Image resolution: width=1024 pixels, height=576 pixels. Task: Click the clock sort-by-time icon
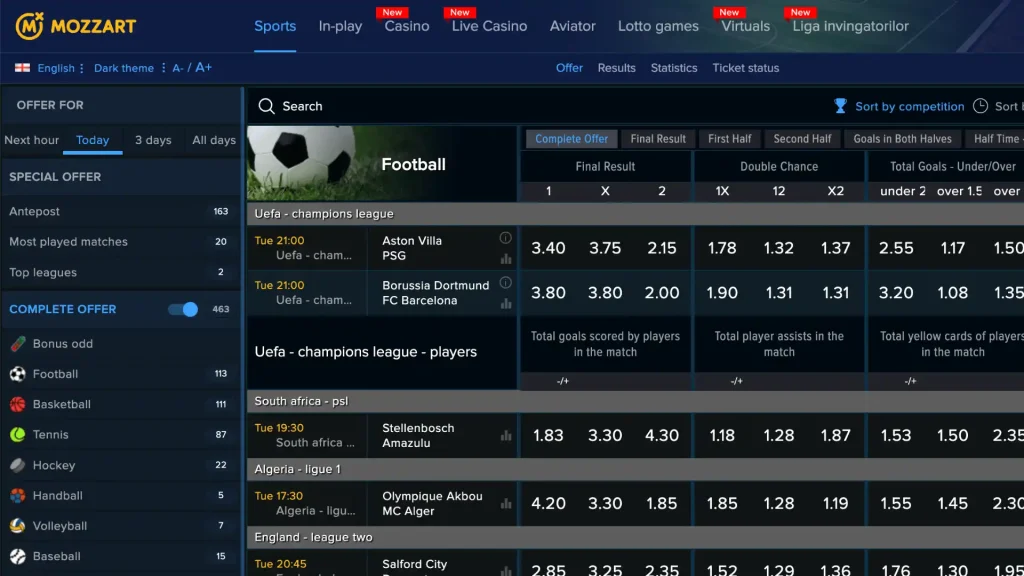(980, 106)
